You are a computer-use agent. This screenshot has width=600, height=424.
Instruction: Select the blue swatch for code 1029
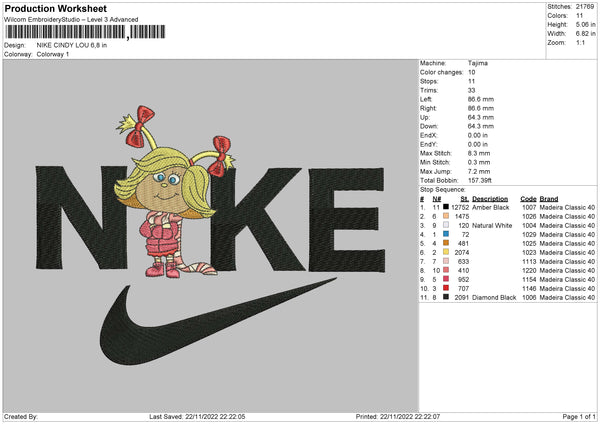[x=446, y=234]
